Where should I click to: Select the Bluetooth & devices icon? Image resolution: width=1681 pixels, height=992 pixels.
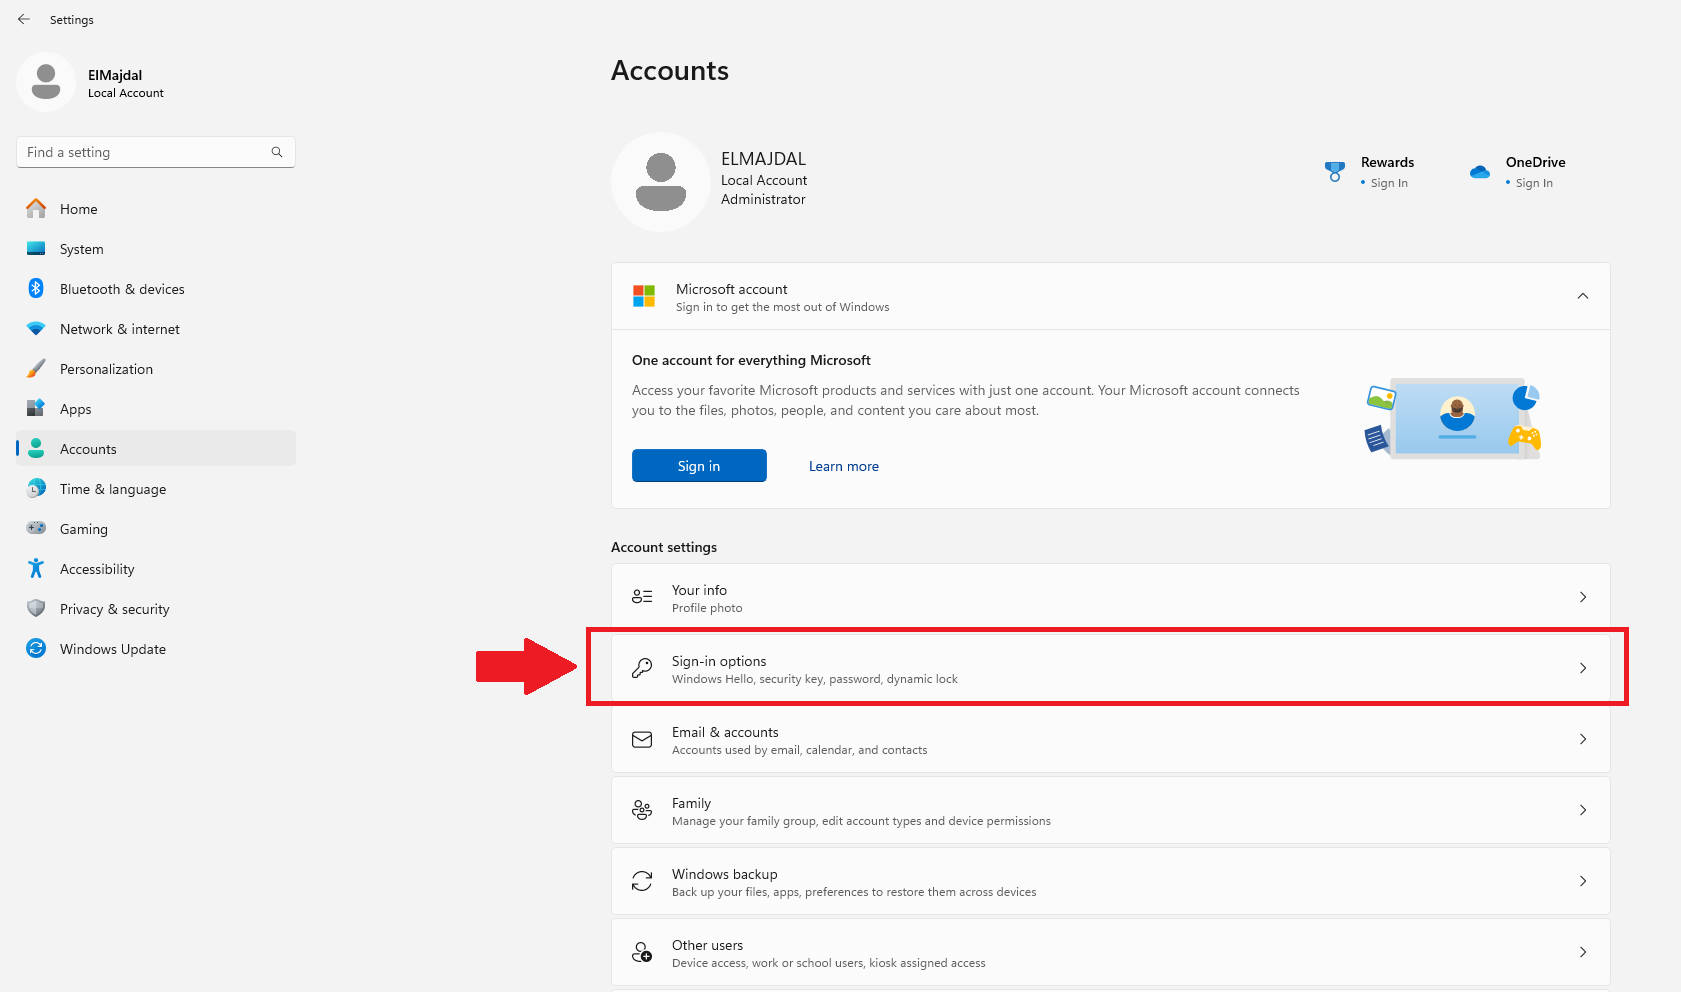[x=36, y=288]
